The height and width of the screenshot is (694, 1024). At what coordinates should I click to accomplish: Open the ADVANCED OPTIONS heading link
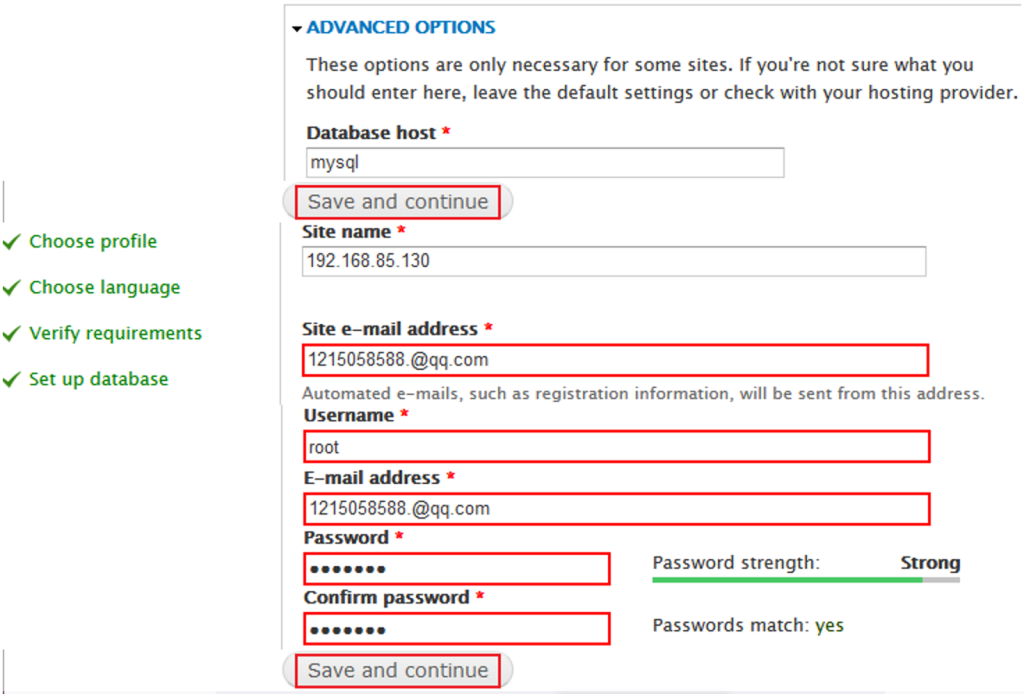pyautogui.click(x=401, y=27)
